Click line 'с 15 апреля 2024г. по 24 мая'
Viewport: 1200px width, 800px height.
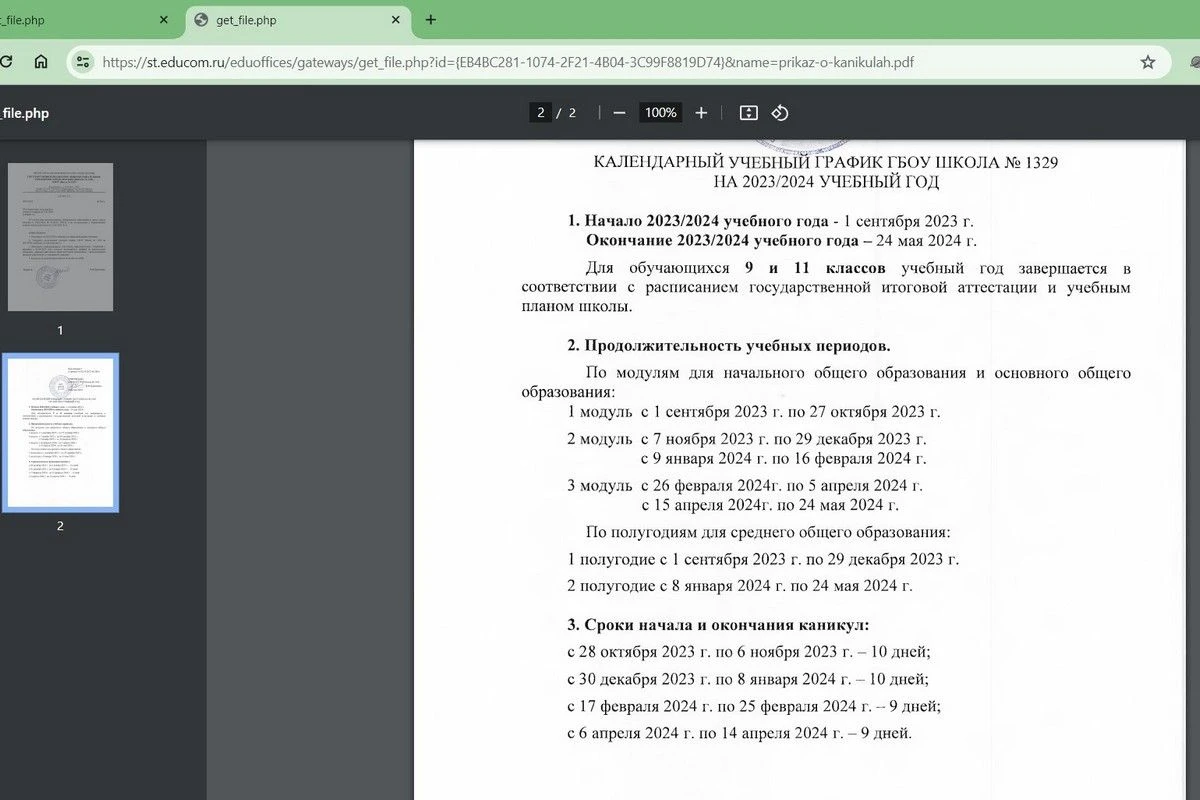771,505
